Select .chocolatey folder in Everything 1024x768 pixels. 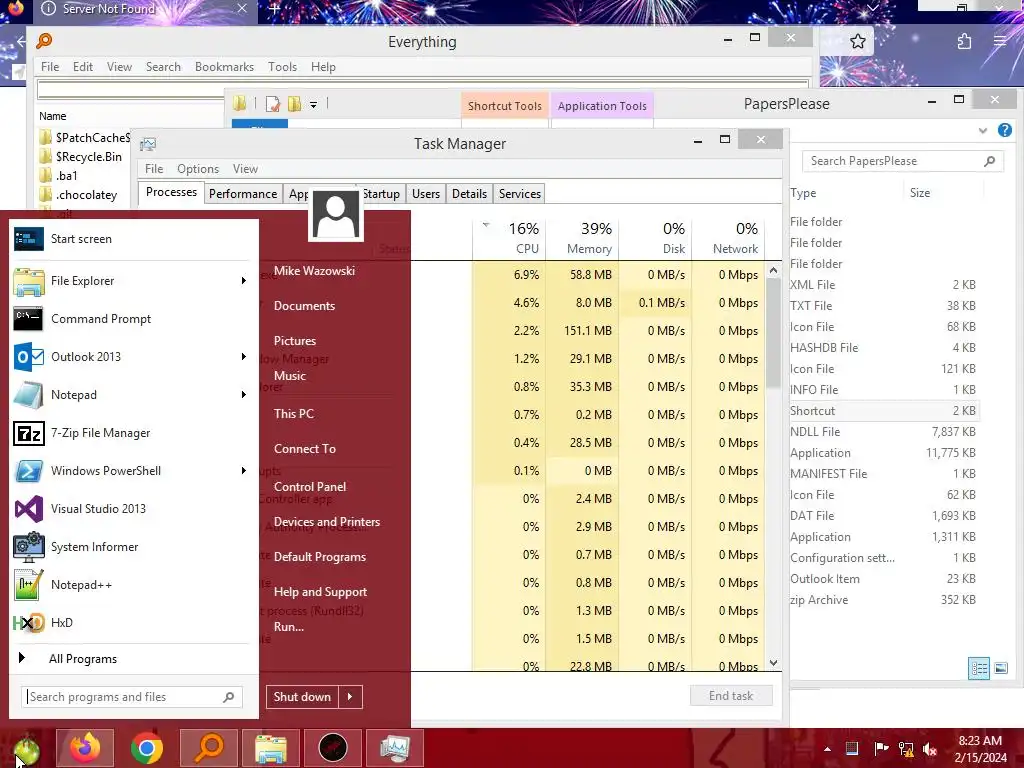[84, 195]
